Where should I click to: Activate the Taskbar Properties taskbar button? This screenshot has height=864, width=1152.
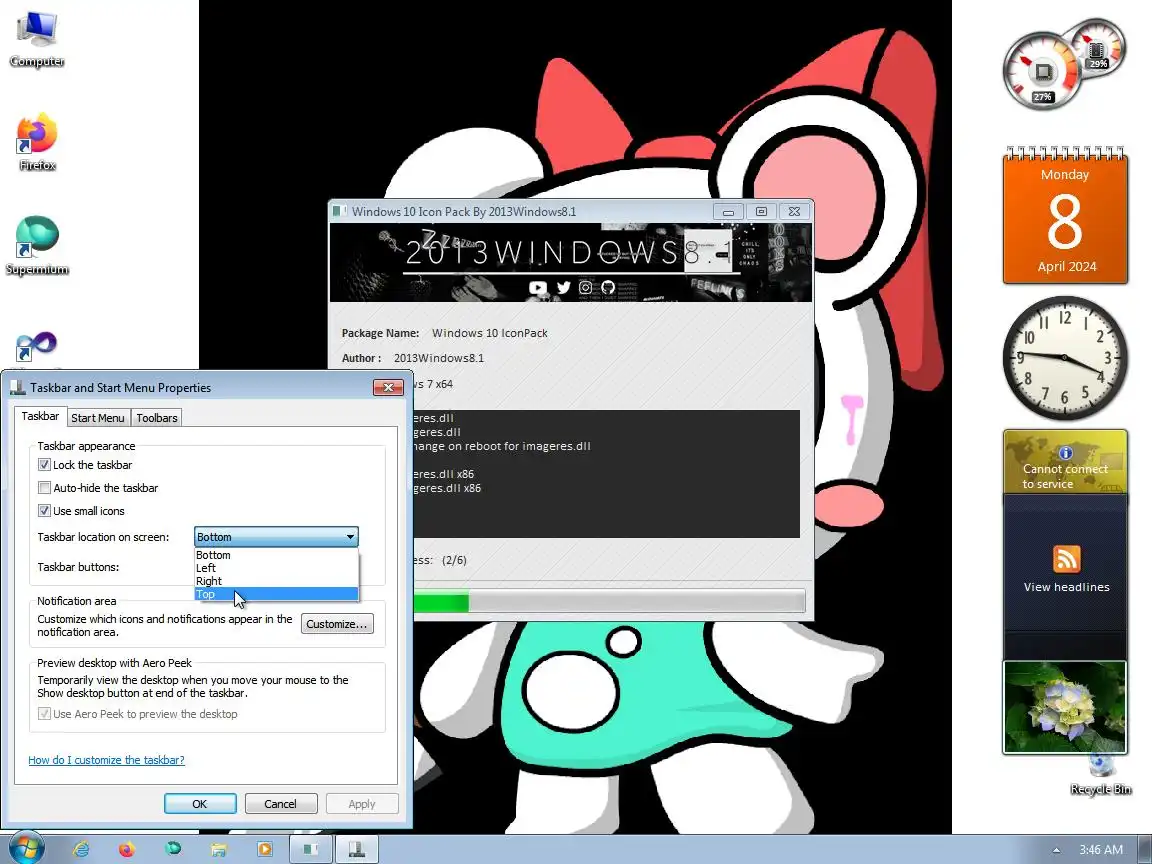pos(357,849)
